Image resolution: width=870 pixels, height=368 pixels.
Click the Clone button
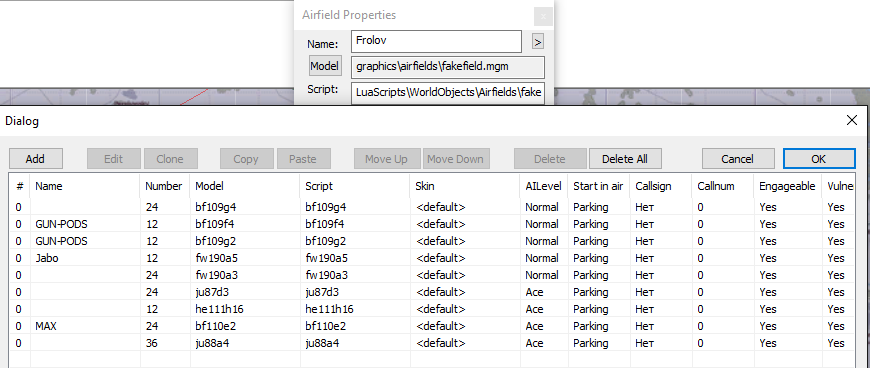click(170, 159)
